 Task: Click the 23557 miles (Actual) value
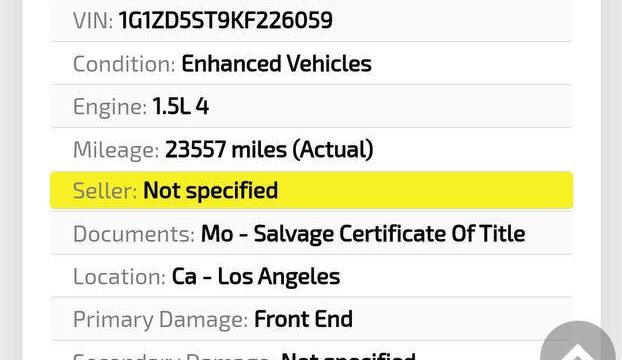coord(269,149)
